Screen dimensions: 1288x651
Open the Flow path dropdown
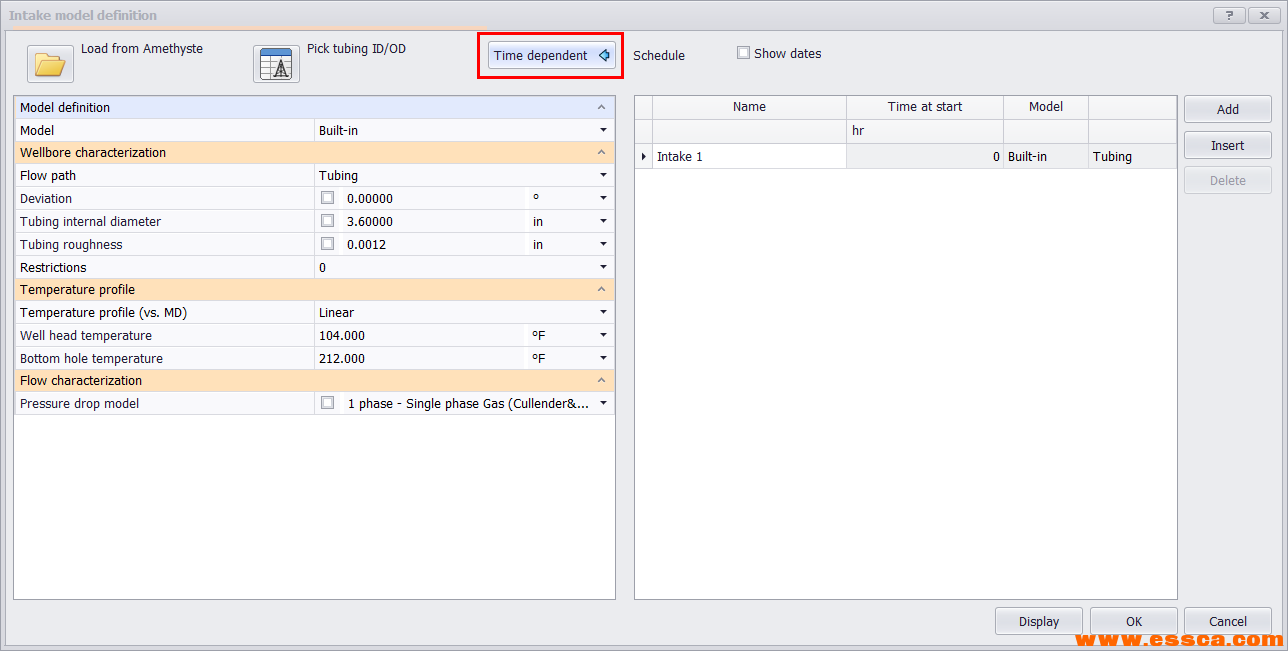pos(603,176)
